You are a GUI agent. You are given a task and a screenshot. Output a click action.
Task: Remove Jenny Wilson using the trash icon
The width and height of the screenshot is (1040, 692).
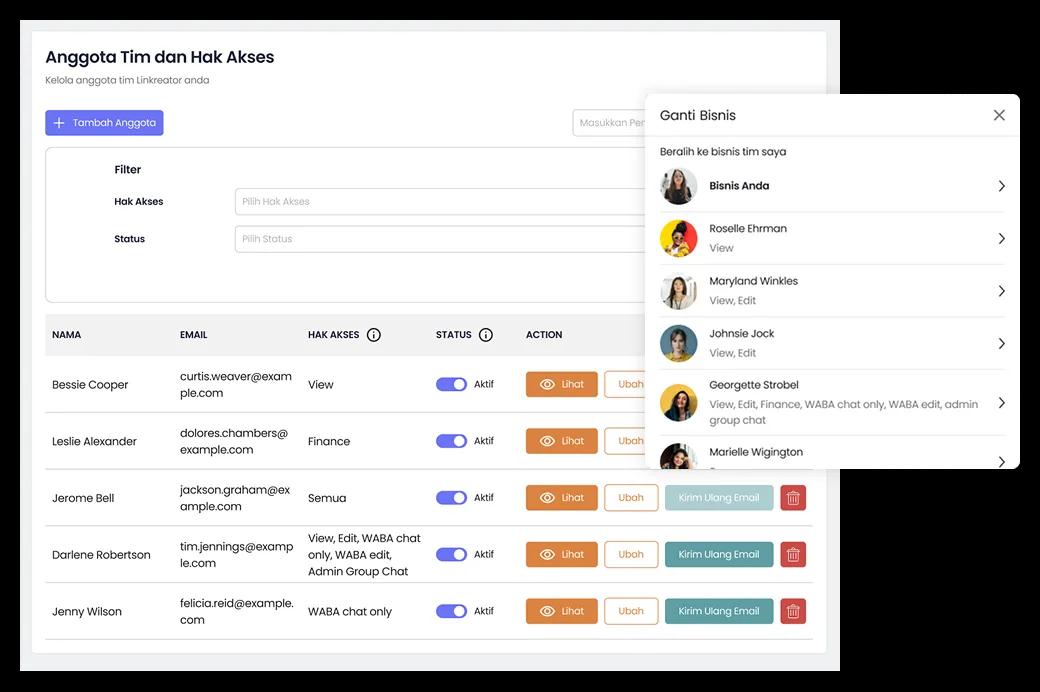coord(793,611)
